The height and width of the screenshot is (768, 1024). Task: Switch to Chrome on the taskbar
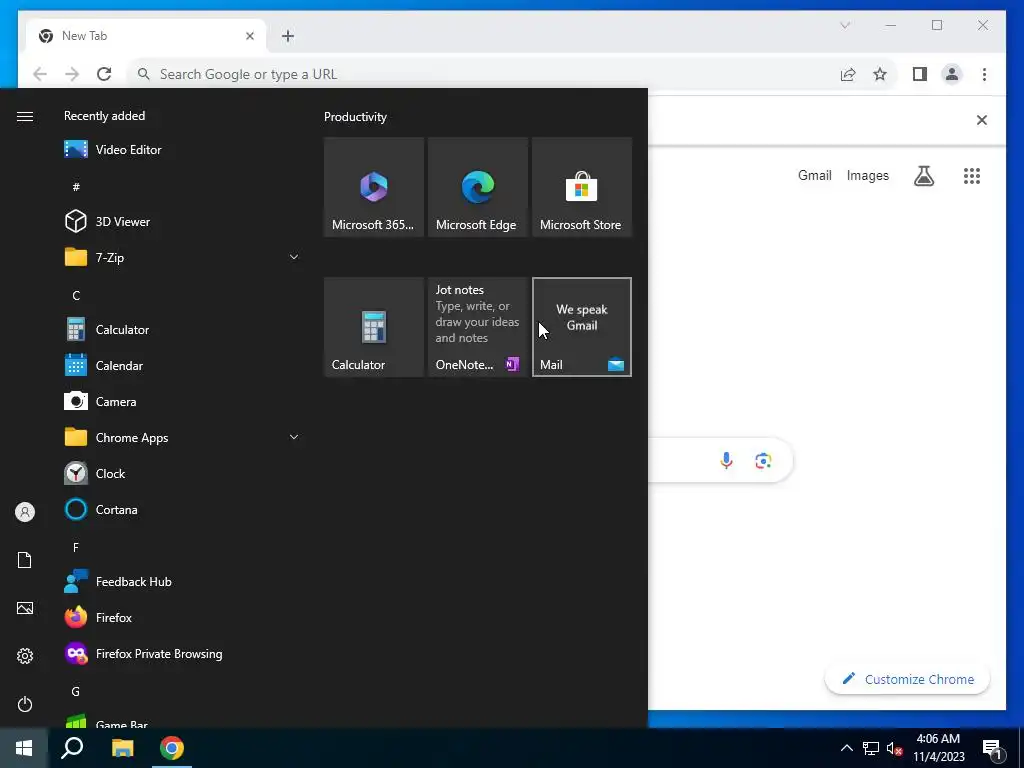click(172, 748)
